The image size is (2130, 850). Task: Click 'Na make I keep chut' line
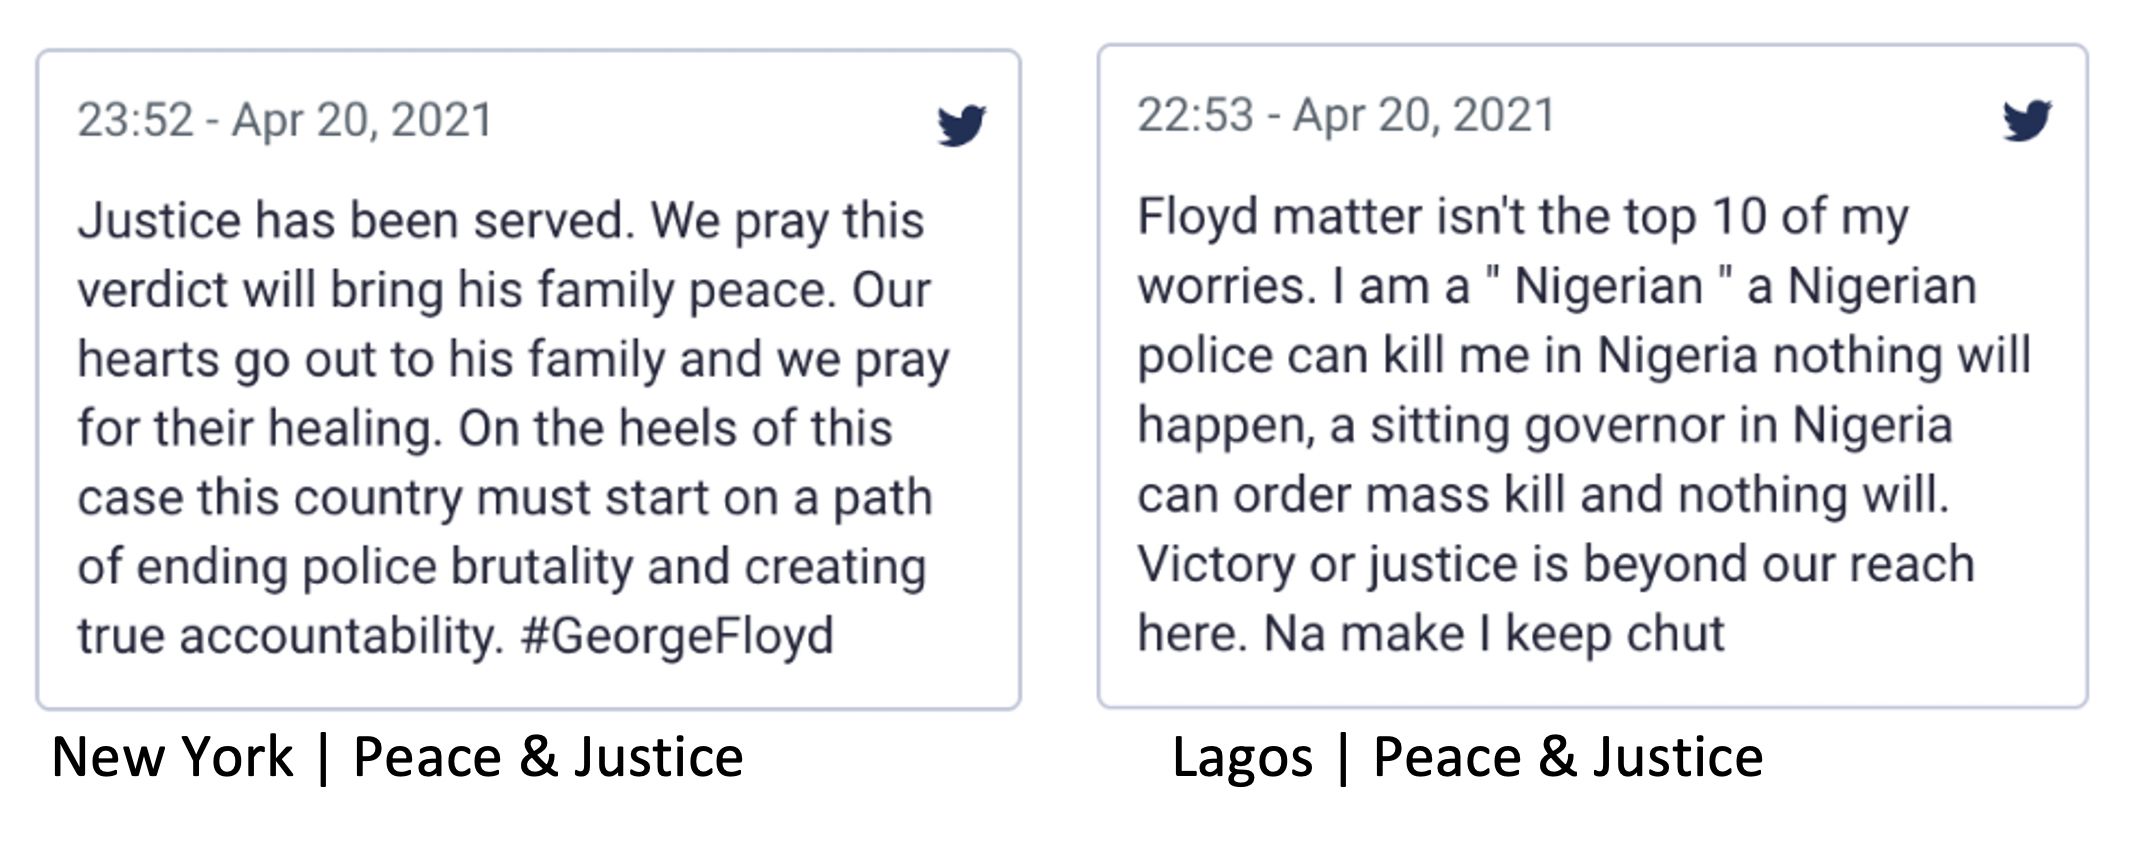click(x=1494, y=634)
